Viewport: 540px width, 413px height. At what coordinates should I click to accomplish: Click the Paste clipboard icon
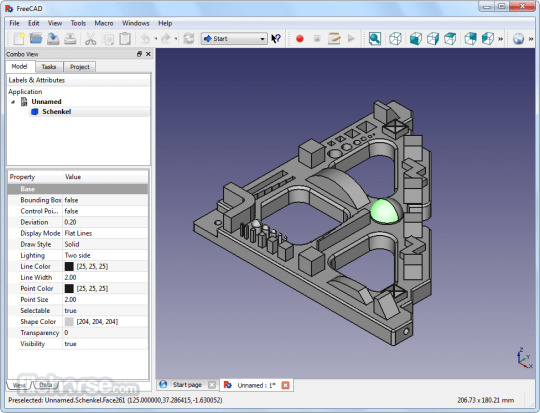click(125, 38)
